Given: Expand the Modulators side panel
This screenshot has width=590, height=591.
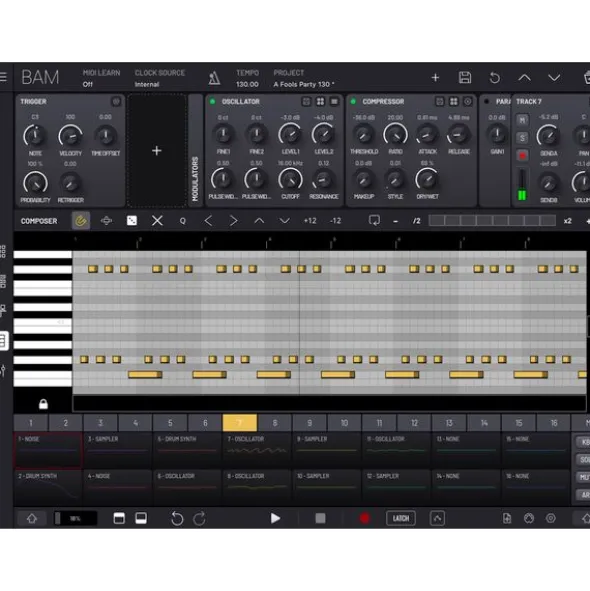Looking at the screenshot, I should pos(195,151).
